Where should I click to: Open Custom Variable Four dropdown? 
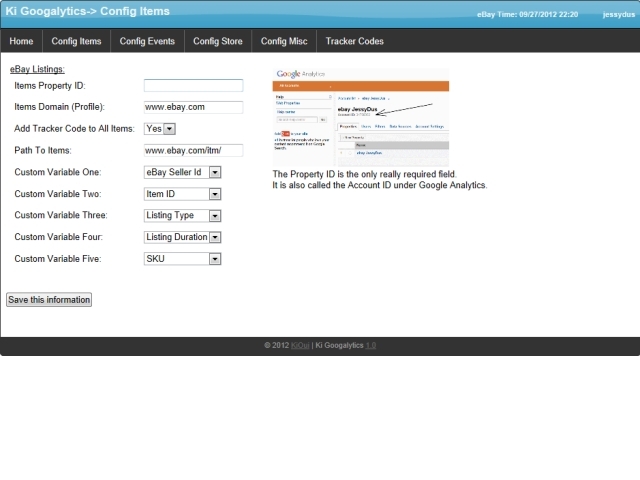tap(182, 237)
